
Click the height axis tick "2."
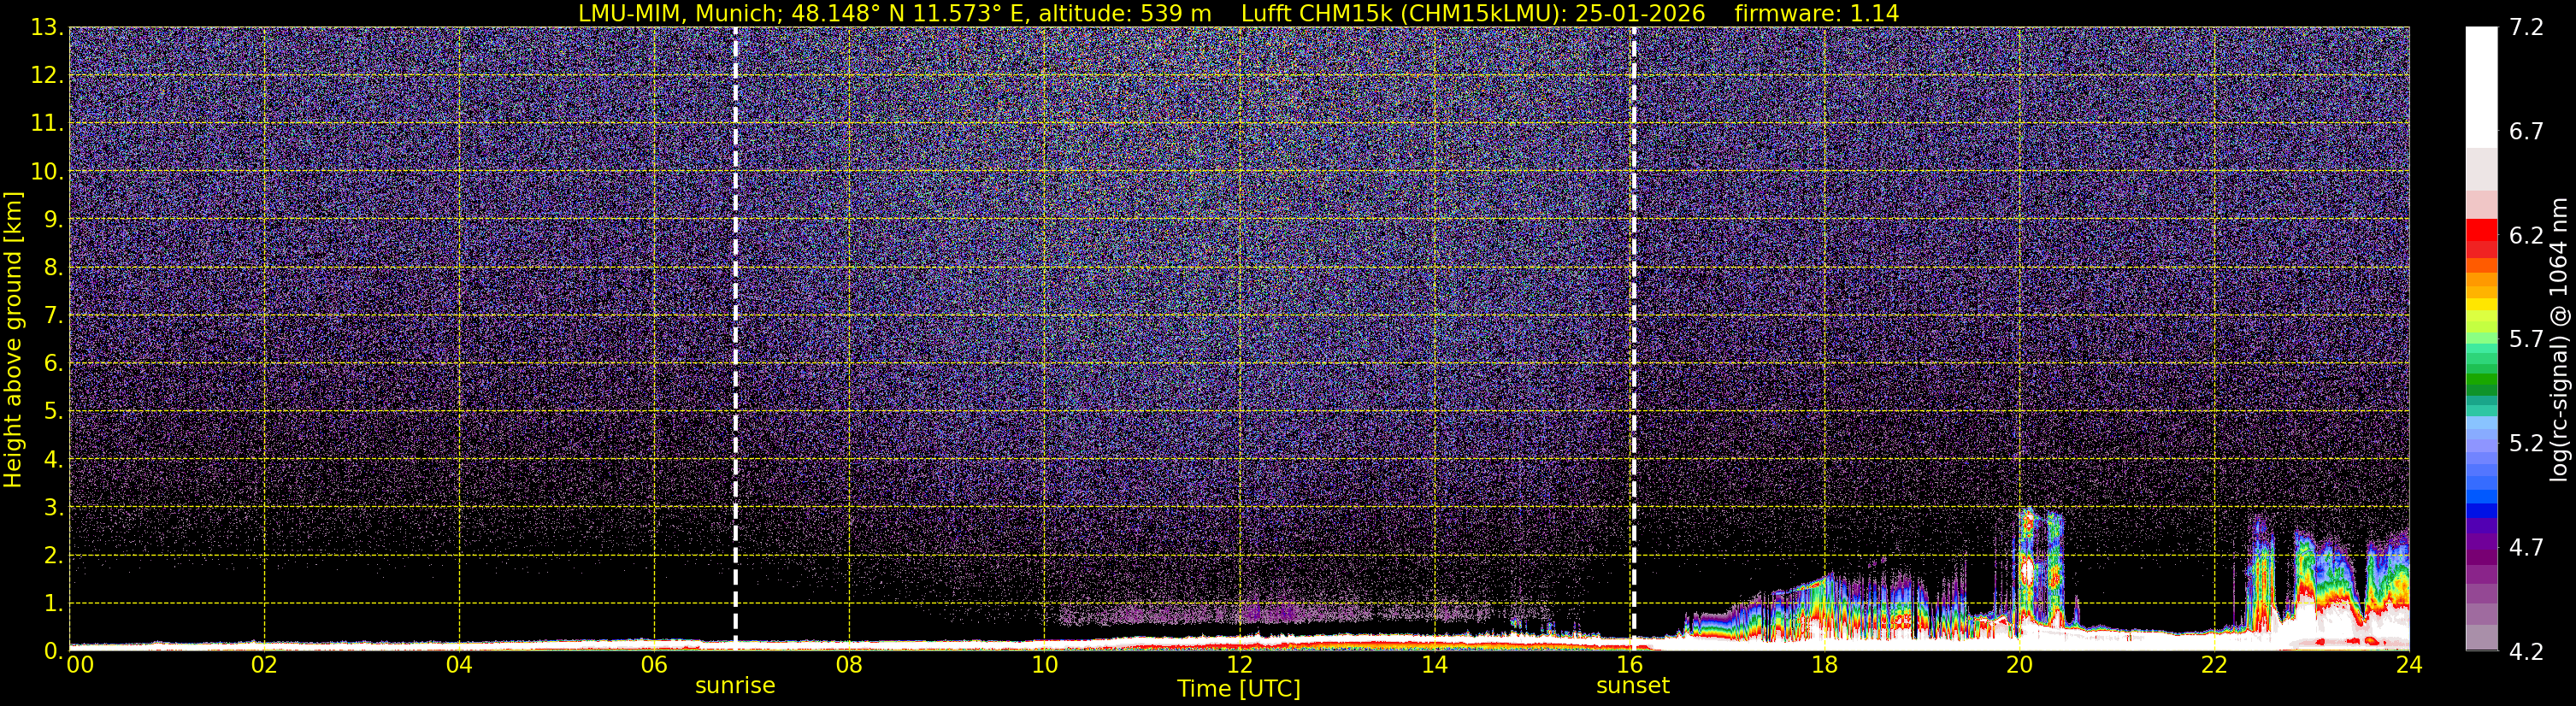(54, 556)
